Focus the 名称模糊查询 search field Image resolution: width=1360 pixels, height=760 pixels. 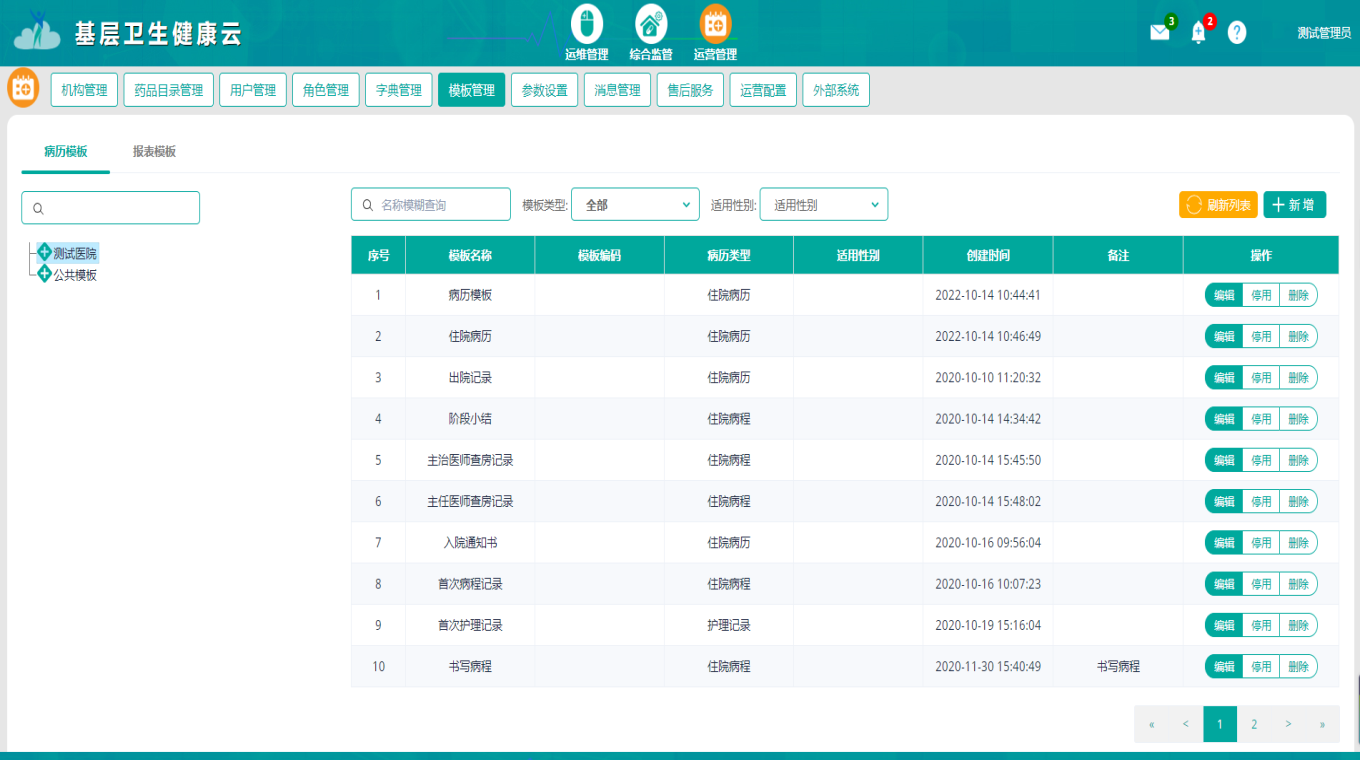pyautogui.click(x=431, y=204)
